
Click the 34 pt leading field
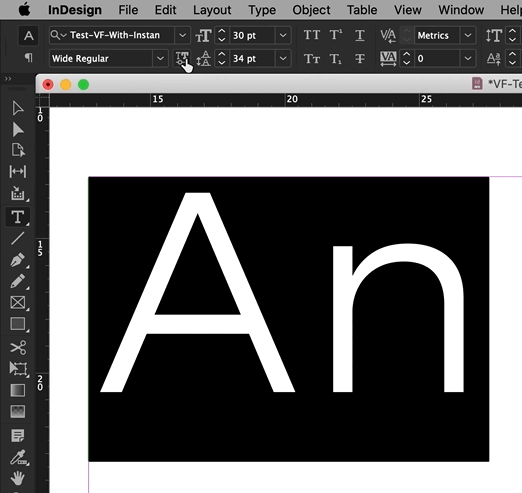(253, 59)
